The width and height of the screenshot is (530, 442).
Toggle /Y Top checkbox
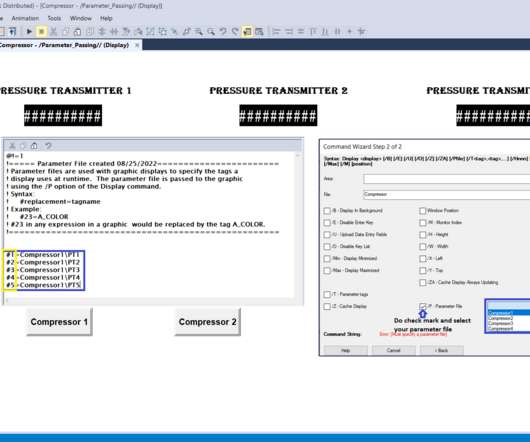(423, 271)
